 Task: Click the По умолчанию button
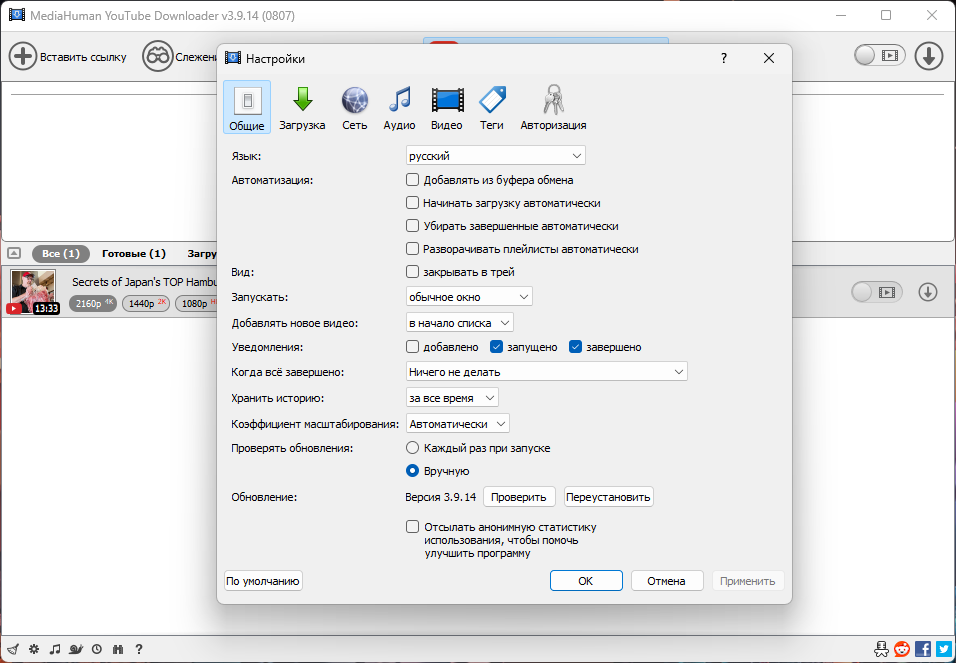(x=263, y=581)
